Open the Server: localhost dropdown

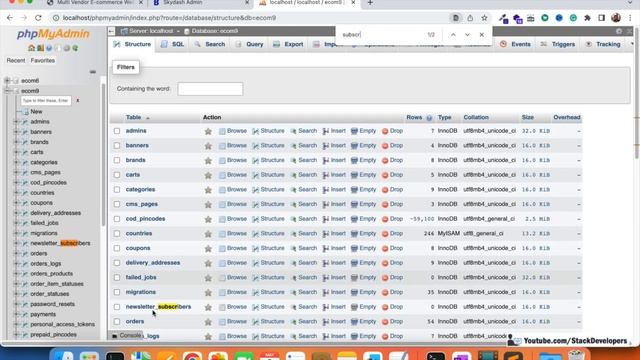tap(150, 31)
